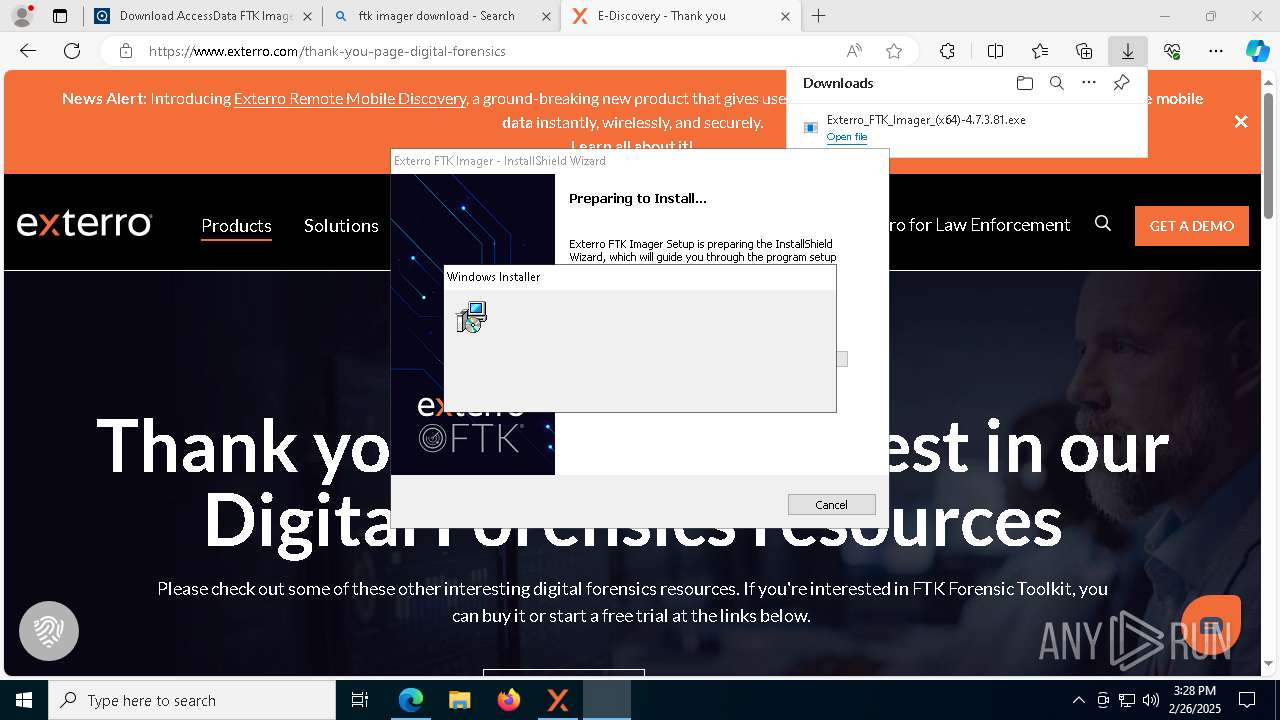Viewport: 1280px width, 720px height.
Task: Open network status tray icon
Action: click(1127, 700)
